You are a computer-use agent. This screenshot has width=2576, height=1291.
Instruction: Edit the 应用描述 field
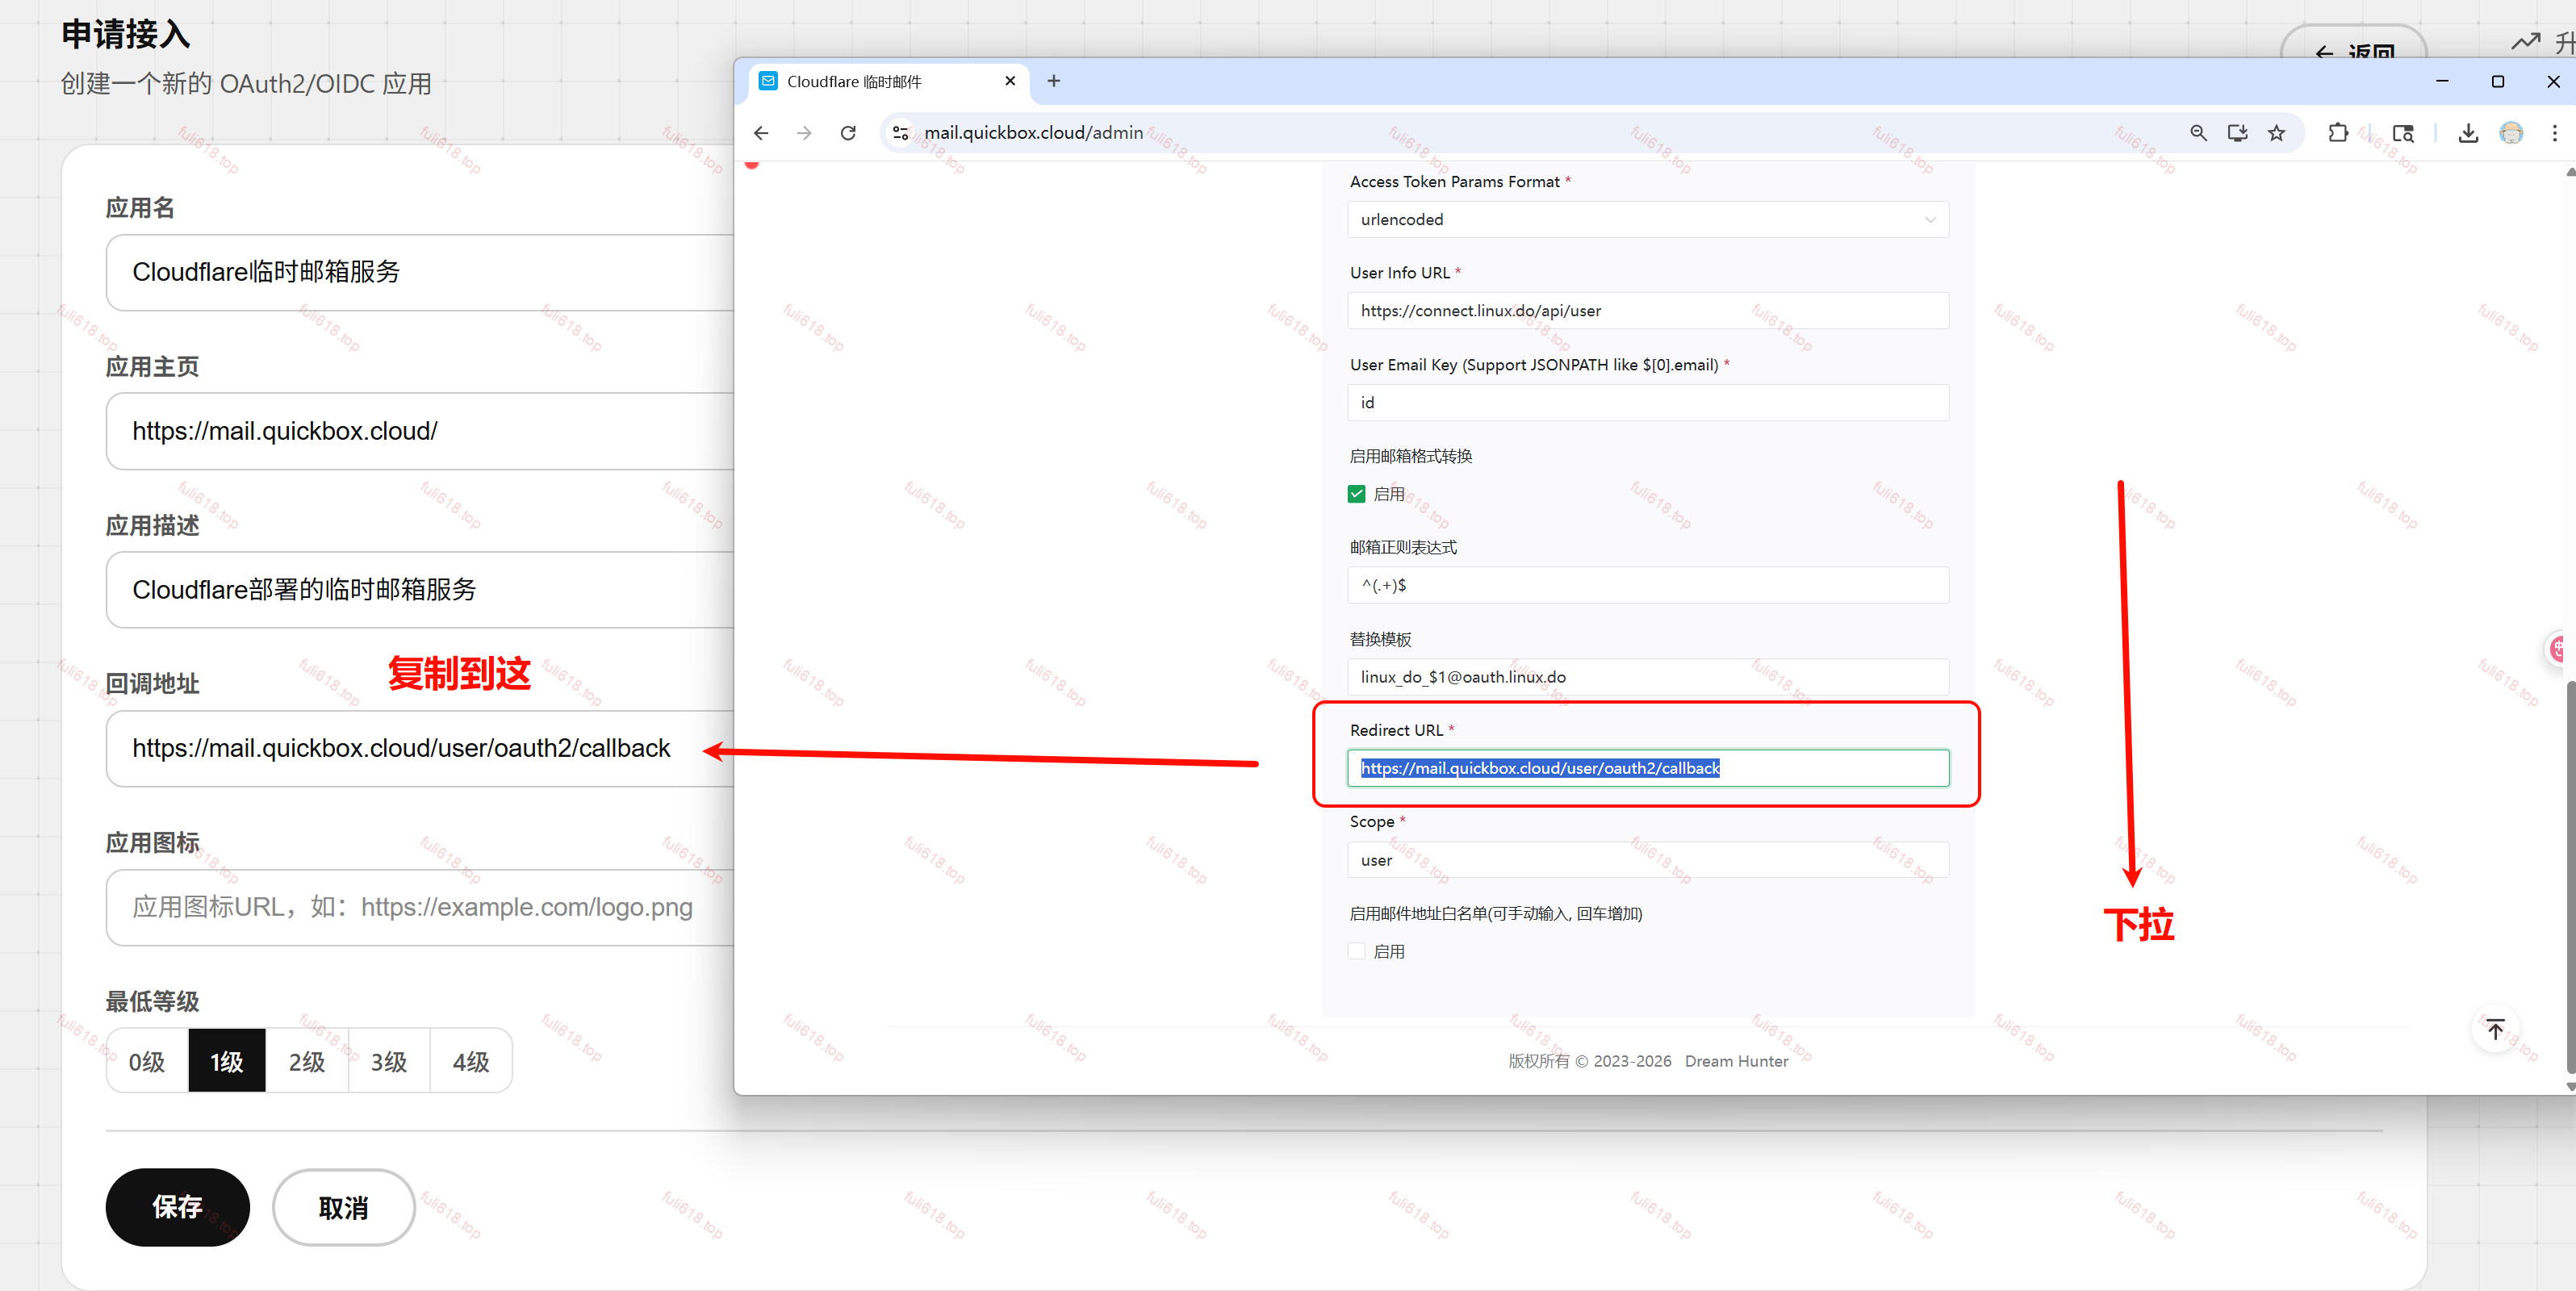tap(420, 590)
